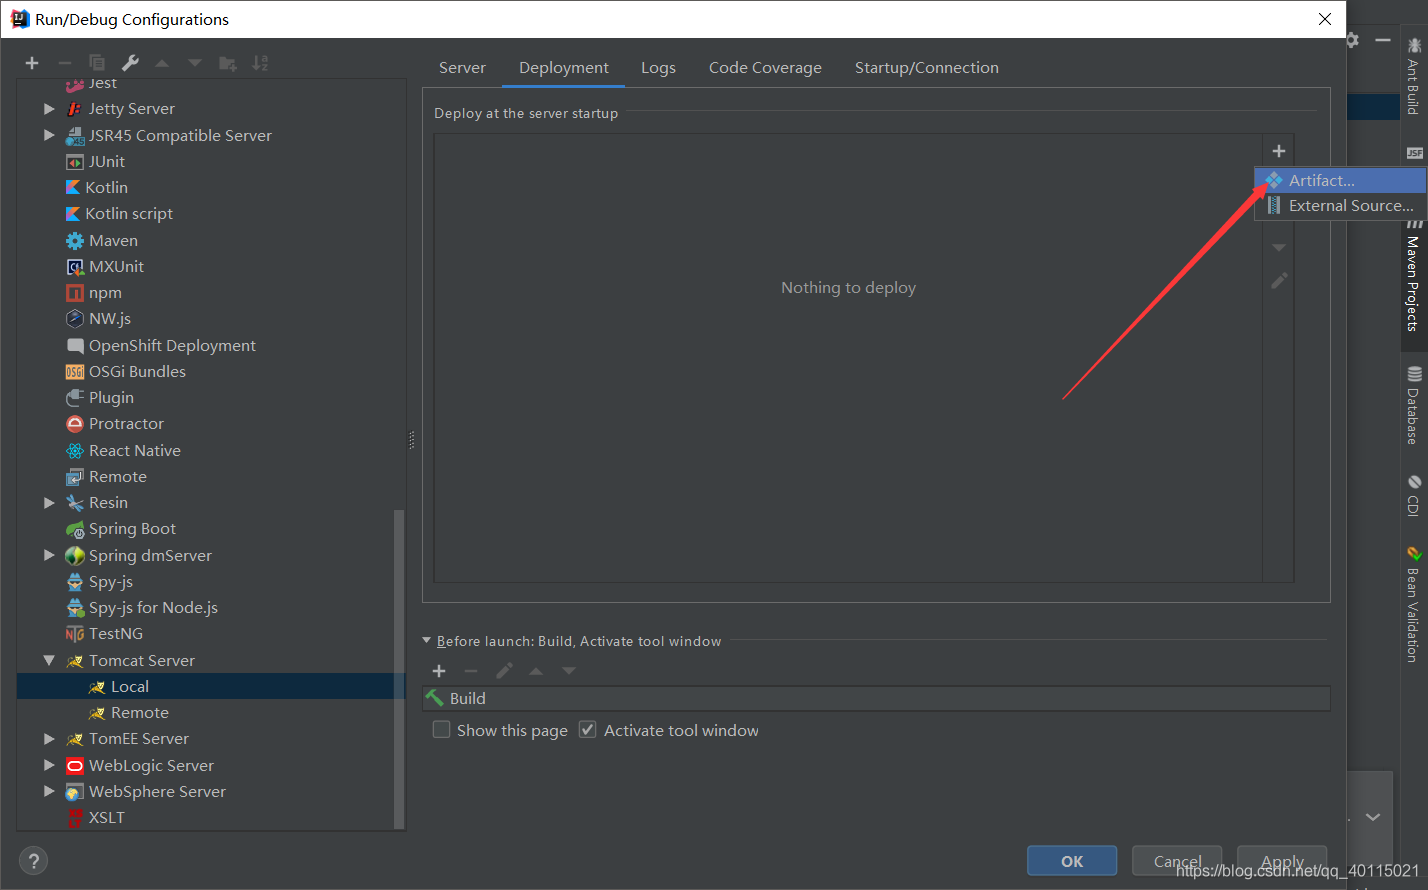Click the edit before-launch task pencil icon

point(504,671)
